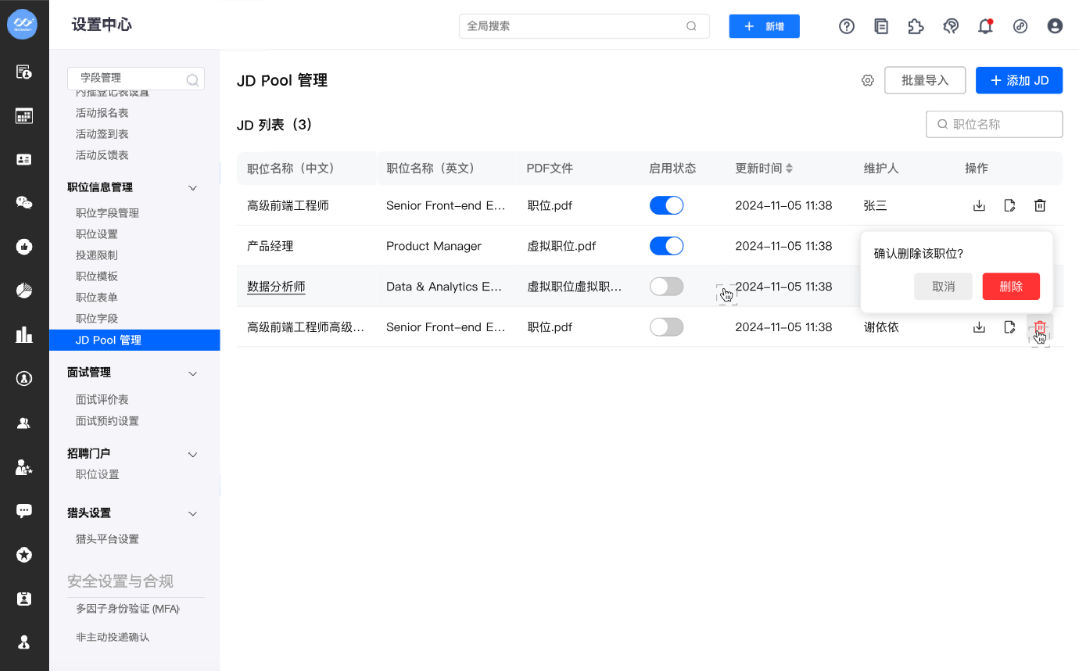
Task: Open the ID card sidebar icon
Action: coord(24,159)
